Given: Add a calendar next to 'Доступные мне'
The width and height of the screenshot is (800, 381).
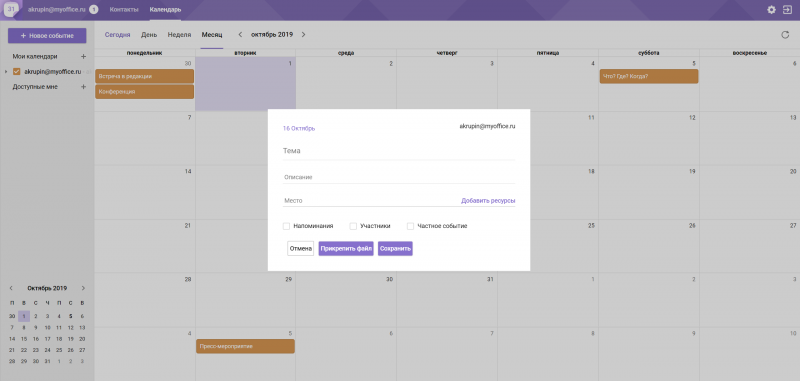Looking at the screenshot, I should 84,87.
